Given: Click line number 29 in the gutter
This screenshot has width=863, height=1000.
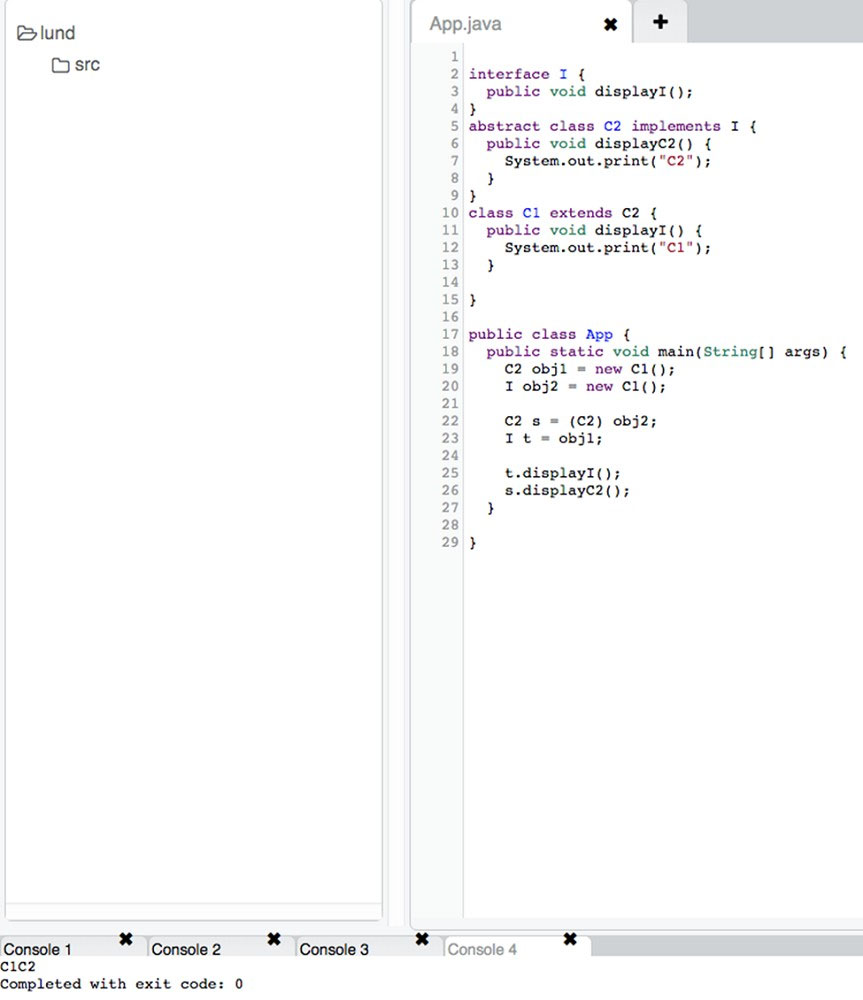Looking at the screenshot, I should pyautogui.click(x=450, y=542).
